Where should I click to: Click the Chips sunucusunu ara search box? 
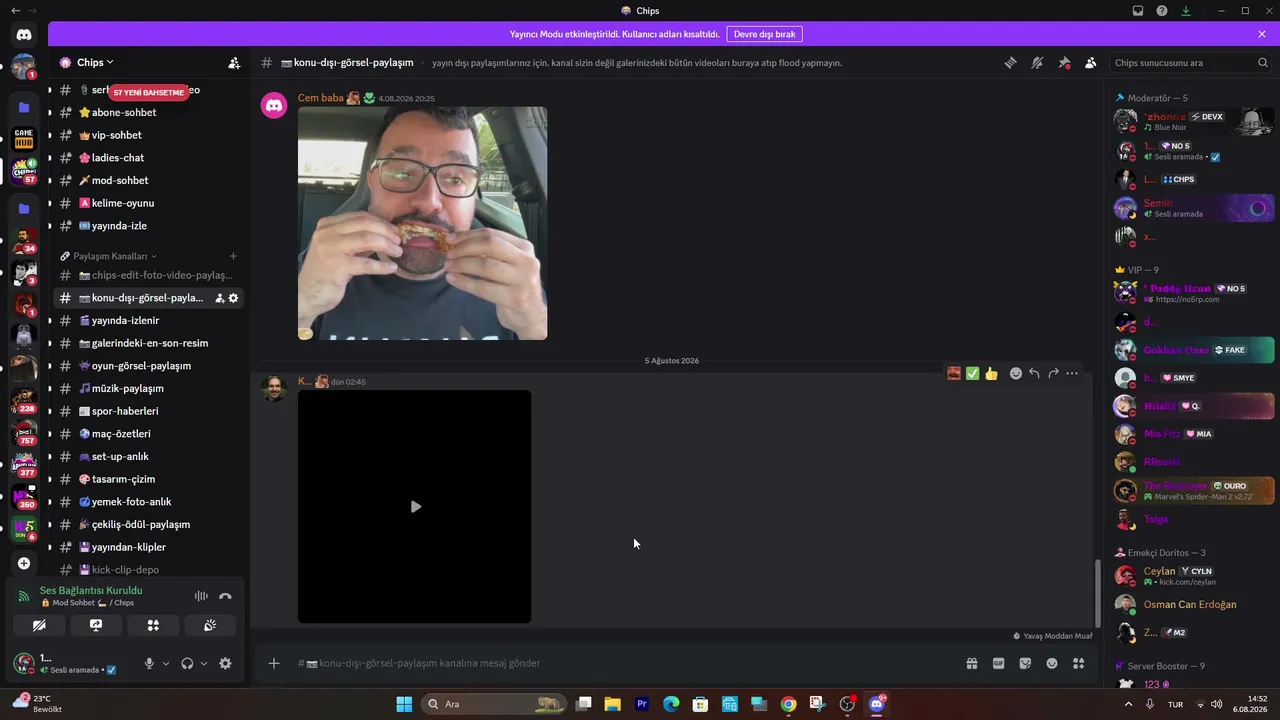click(1190, 62)
